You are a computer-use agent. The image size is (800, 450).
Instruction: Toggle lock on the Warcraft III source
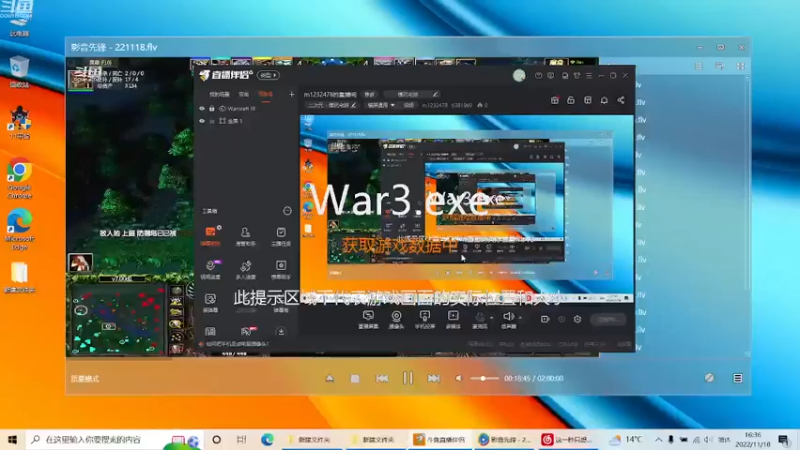(x=212, y=109)
